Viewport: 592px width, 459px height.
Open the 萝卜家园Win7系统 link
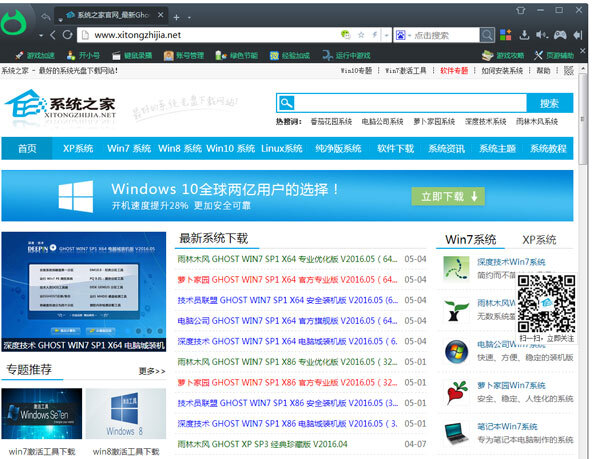pyautogui.click(x=511, y=385)
